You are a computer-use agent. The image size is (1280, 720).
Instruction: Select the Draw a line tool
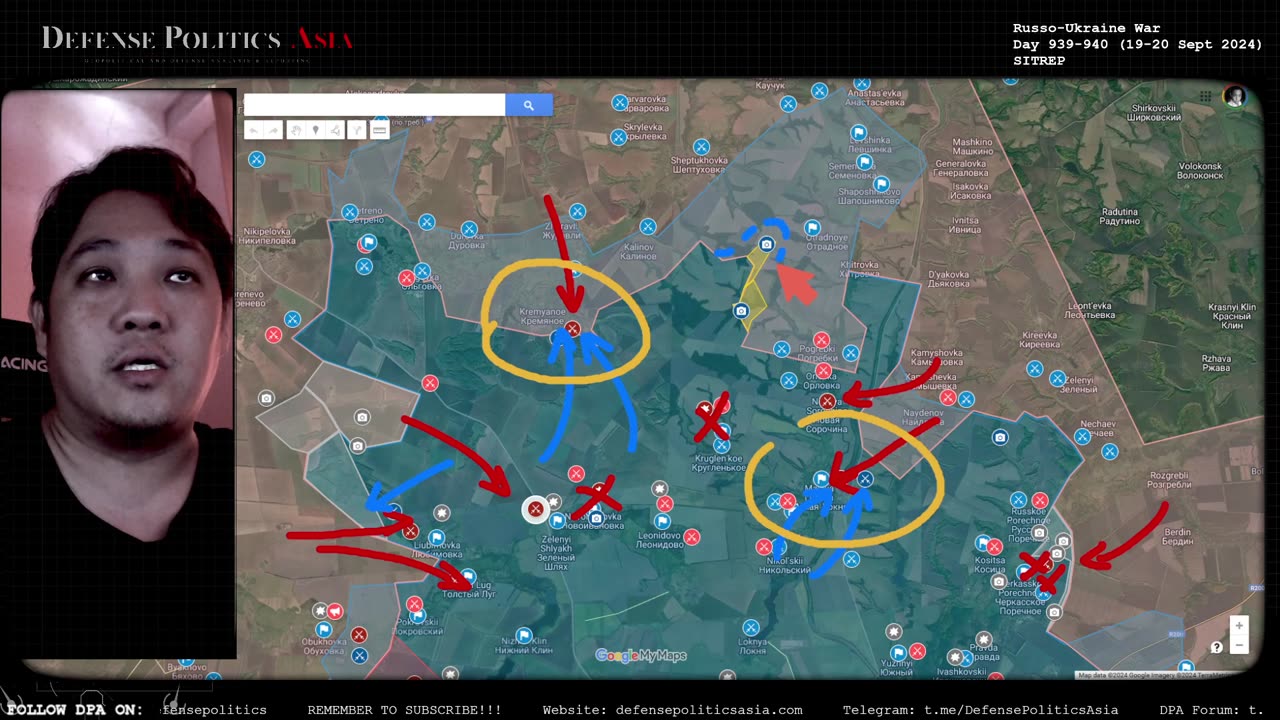pyautogui.click(x=335, y=130)
